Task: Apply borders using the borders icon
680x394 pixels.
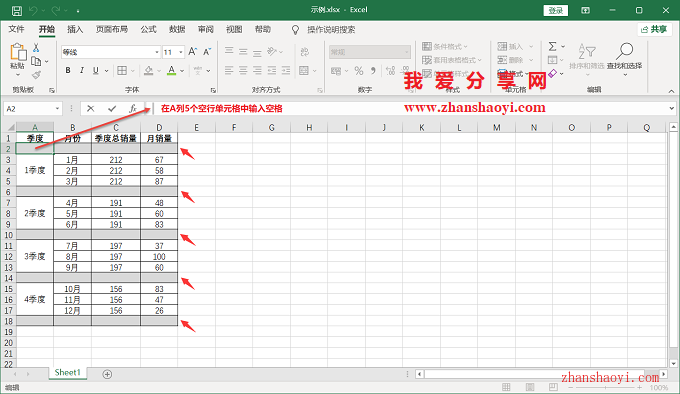Action: point(122,70)
